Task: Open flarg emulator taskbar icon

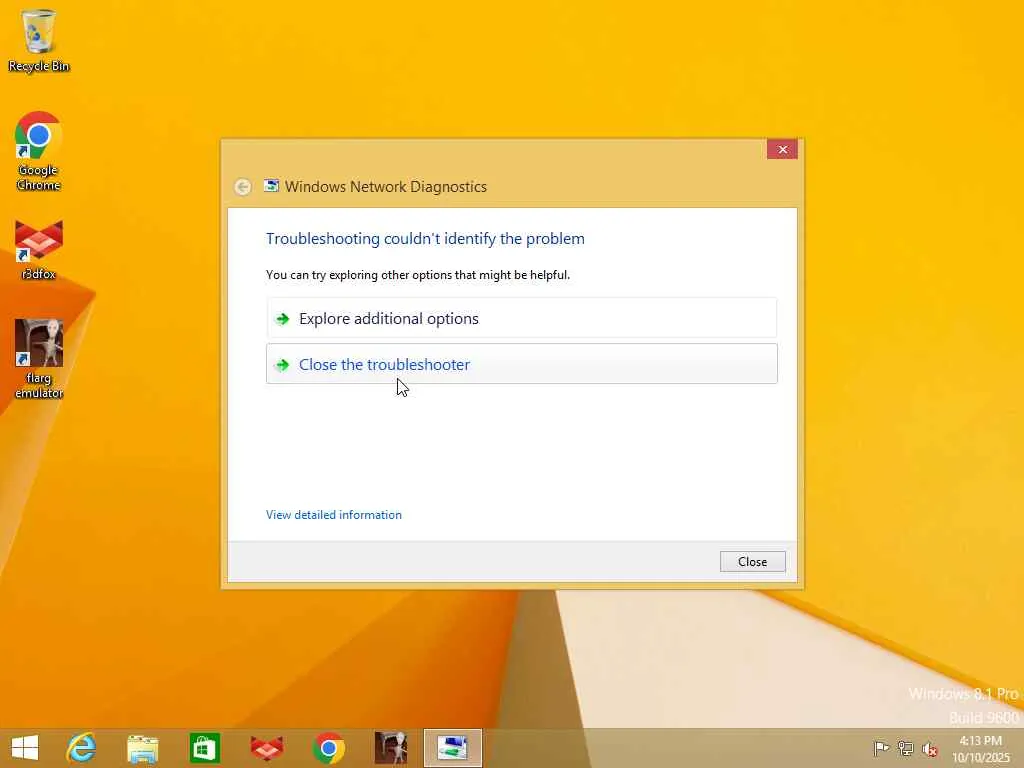Action: pyautogui.click(x=391, y=748)
